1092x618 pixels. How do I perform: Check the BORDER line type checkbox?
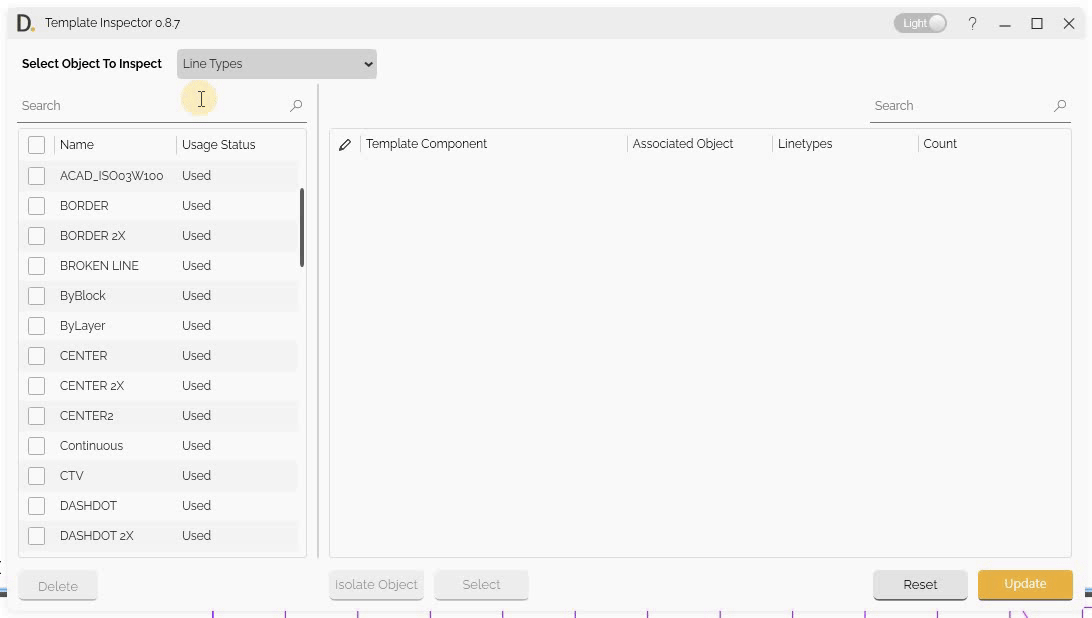(37, 205)
